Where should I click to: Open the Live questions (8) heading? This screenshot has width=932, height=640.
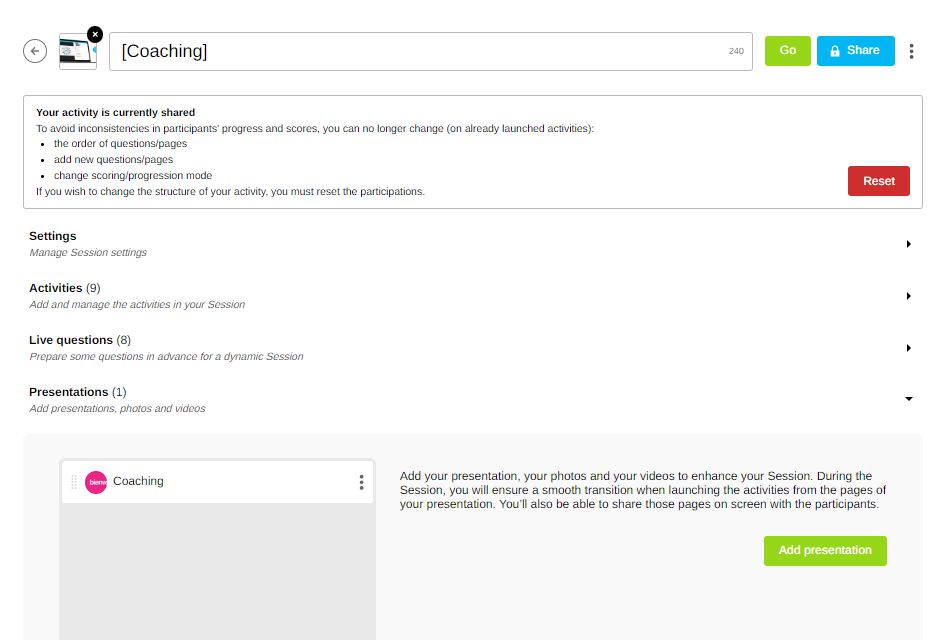tap(79, 340)
